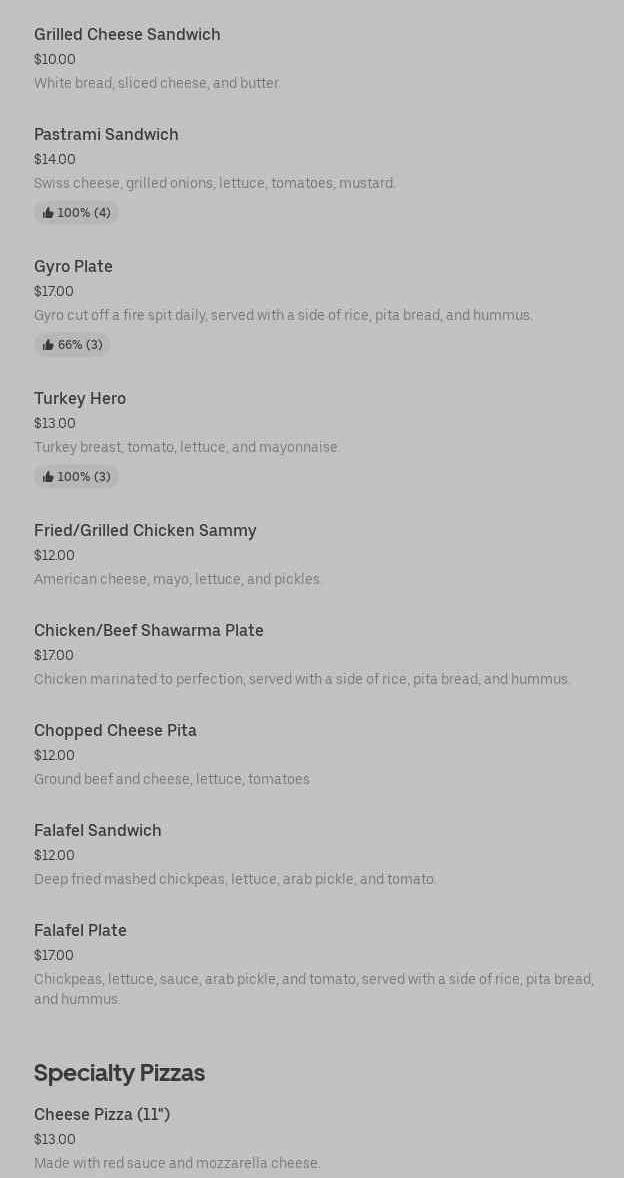Open the Falafel Plate item
The width and height of the screenshot is (624, 1178).
point(80,931)
